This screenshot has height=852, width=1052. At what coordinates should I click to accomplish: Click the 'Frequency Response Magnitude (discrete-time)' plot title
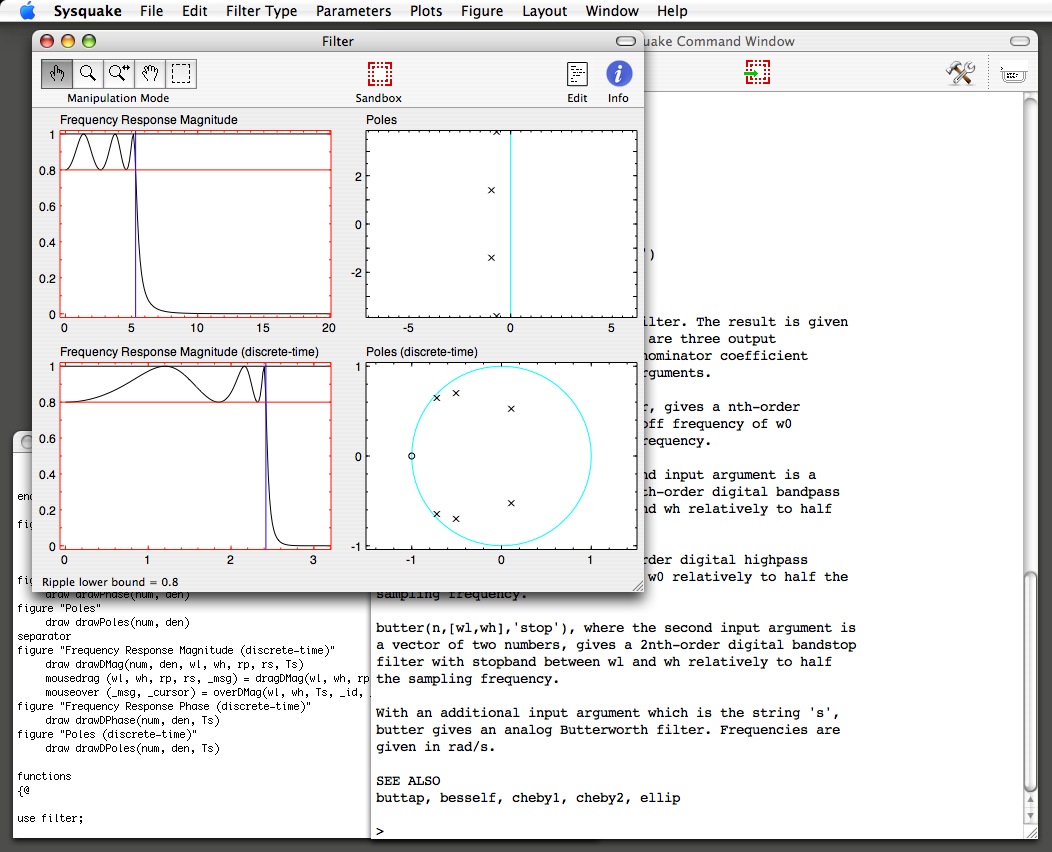click(x=189, y=352)
